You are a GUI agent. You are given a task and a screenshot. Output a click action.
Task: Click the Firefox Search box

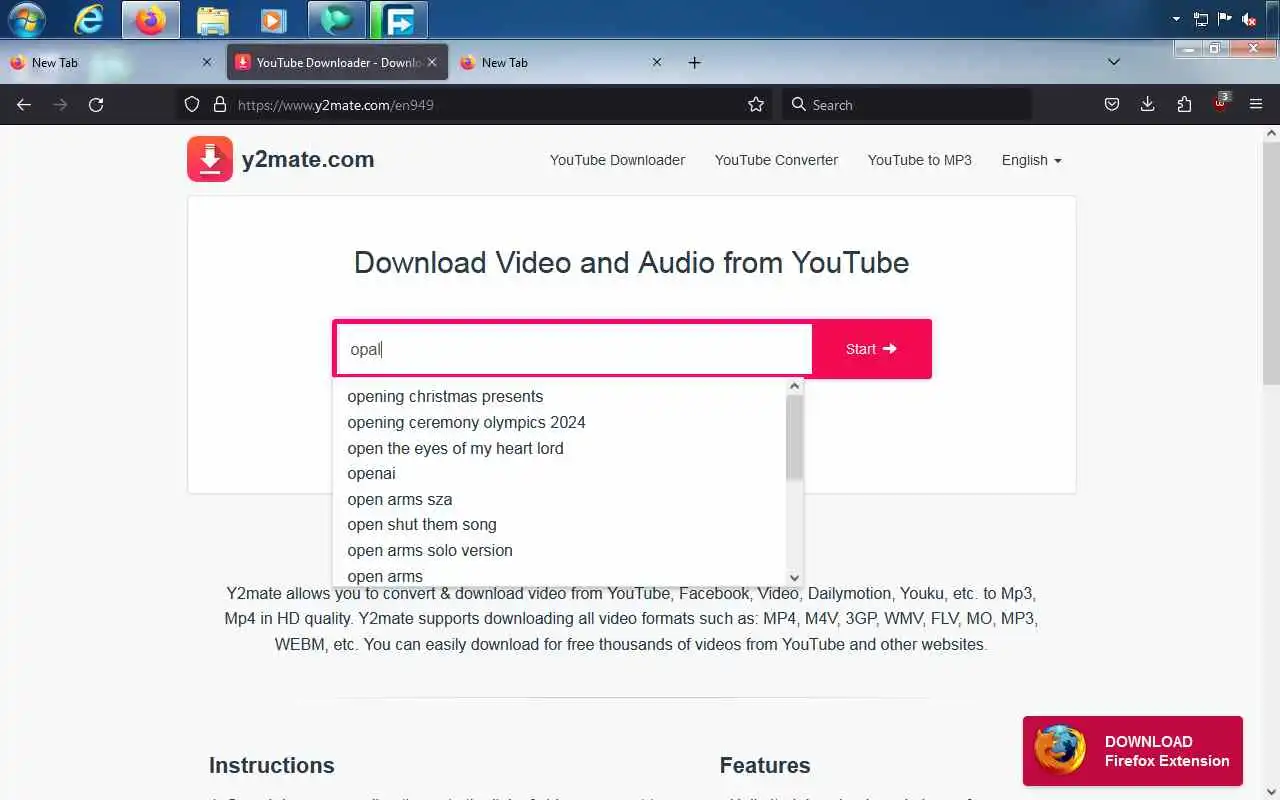(x=906, y=104)
